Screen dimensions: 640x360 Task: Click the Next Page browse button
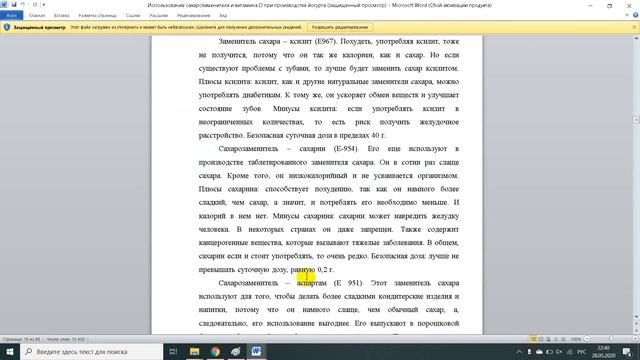(x=636, y=331)
